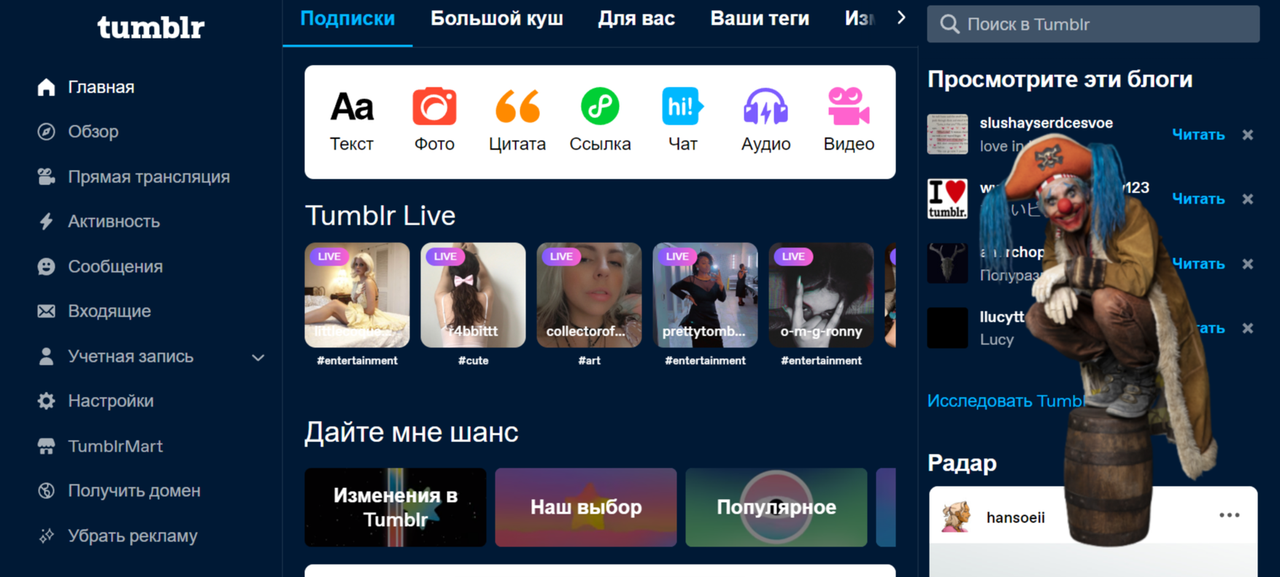This screenshot has height=577, width=1280.
Task: Open the Главная home icon
Action: tap(46, 87)
